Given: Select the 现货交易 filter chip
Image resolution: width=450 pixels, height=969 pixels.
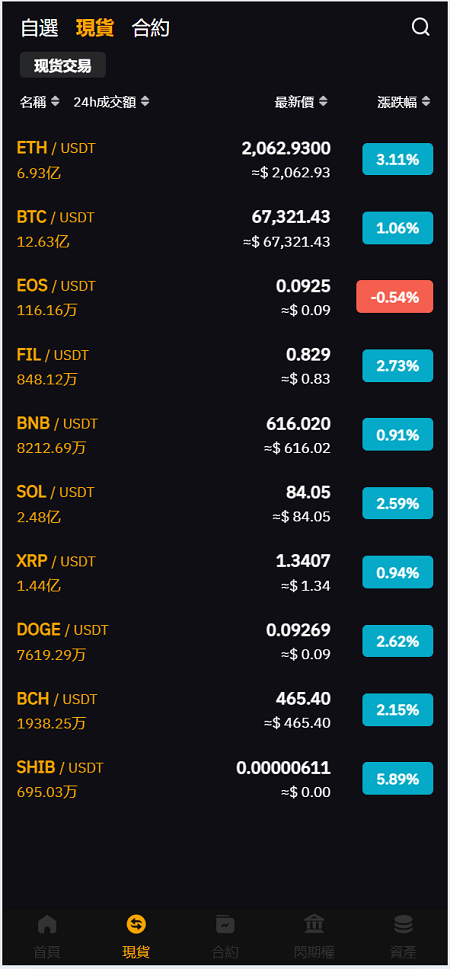Looking at the screenshot, I should pos(62,65).
